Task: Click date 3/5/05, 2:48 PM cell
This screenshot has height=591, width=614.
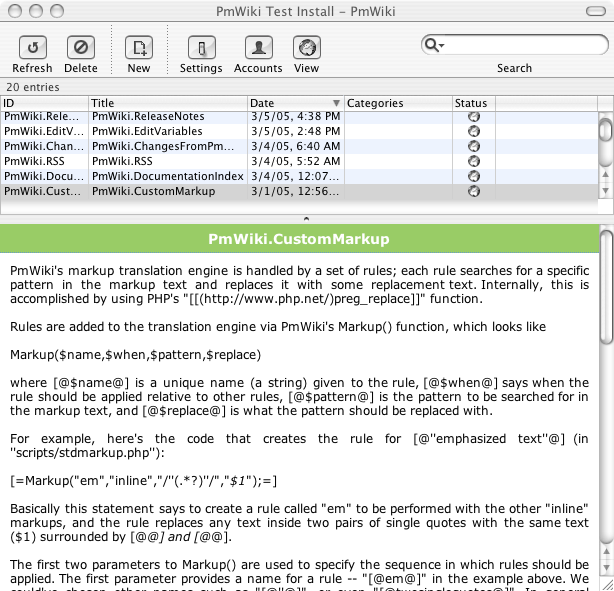Action: tap(296, 131)
